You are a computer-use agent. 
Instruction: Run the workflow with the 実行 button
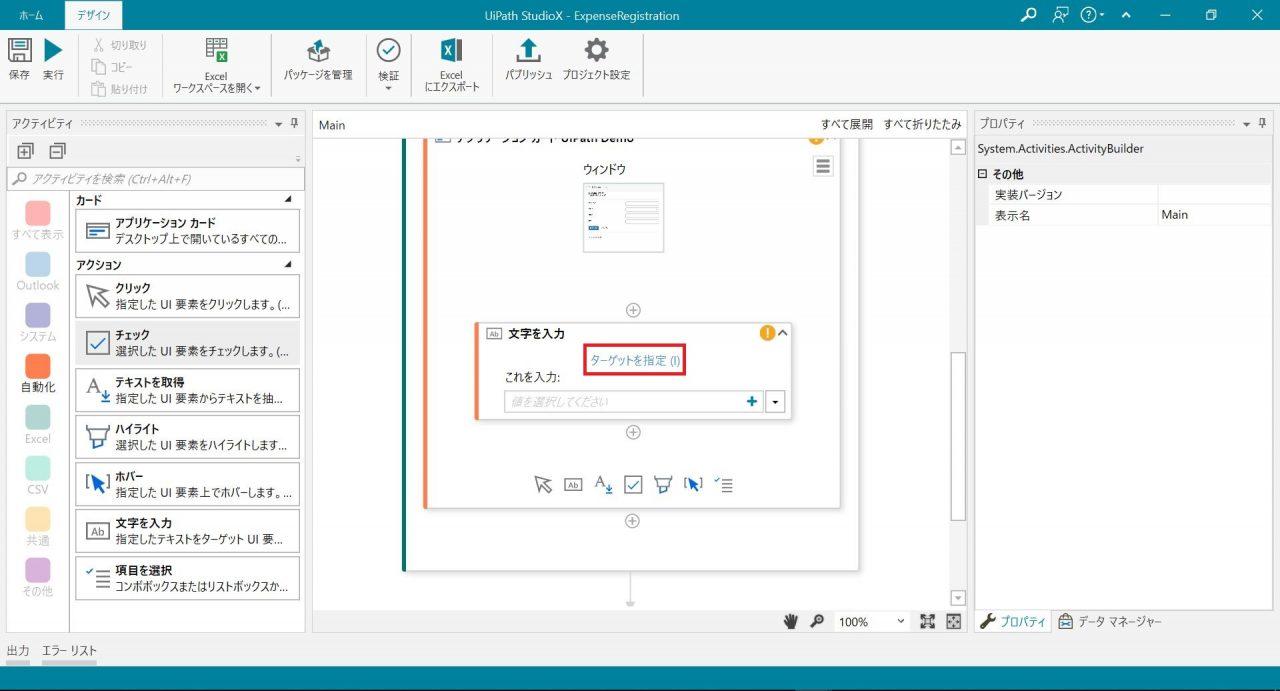click(x=53, y=58)
